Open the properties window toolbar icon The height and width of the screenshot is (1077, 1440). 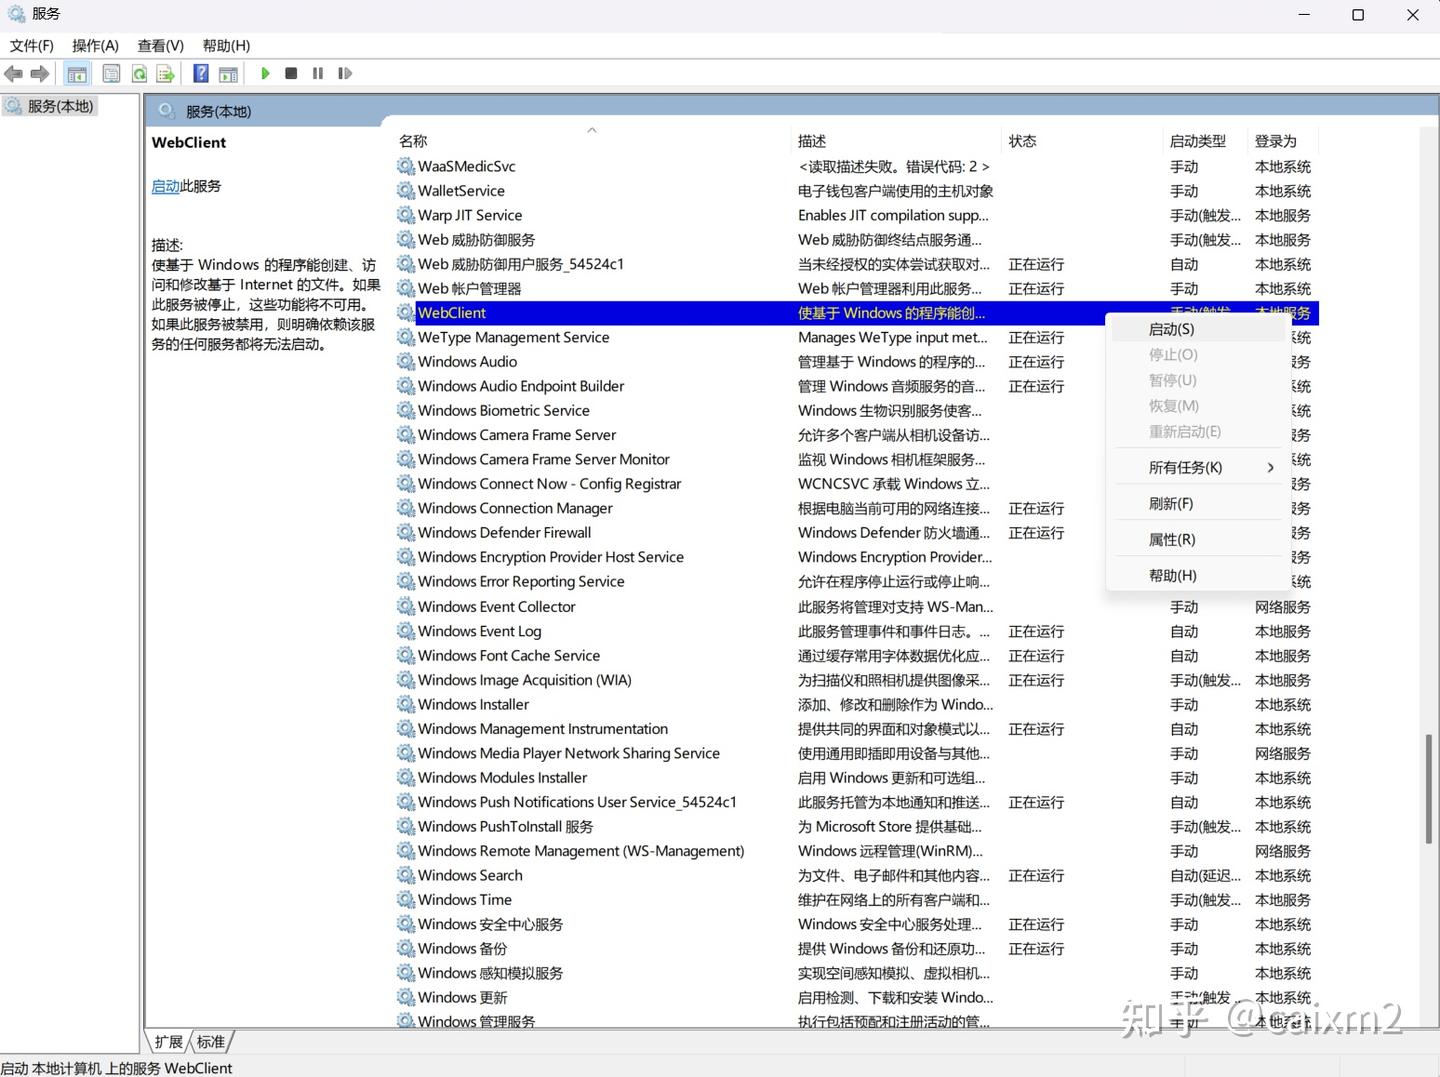click(111, 73)
